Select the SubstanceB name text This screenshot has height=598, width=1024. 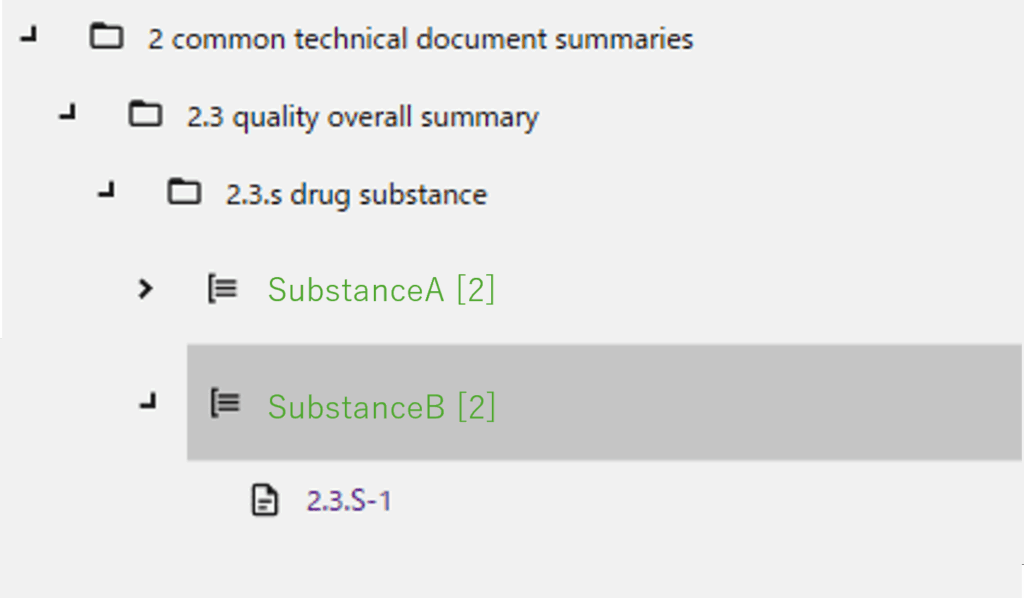[x=355, y=407]
